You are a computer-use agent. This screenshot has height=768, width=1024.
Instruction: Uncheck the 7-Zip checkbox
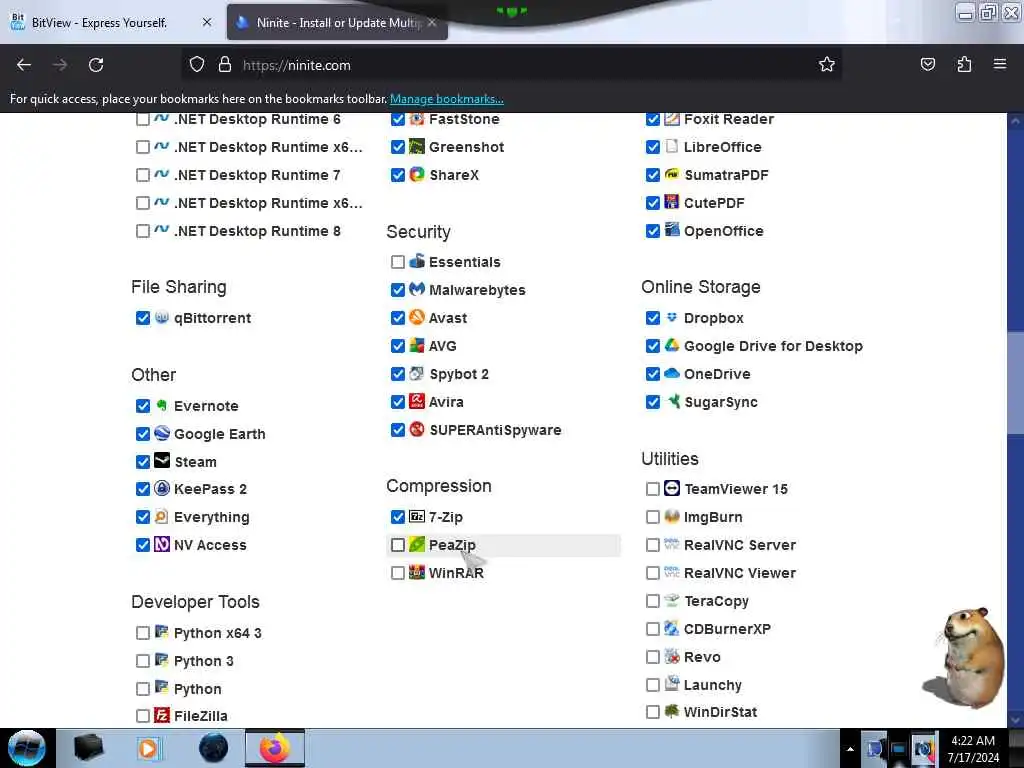coord(398,517)
